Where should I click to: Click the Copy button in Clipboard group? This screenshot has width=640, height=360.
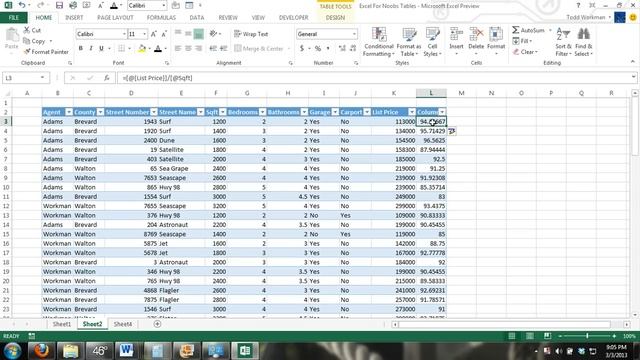pos(34,41)
